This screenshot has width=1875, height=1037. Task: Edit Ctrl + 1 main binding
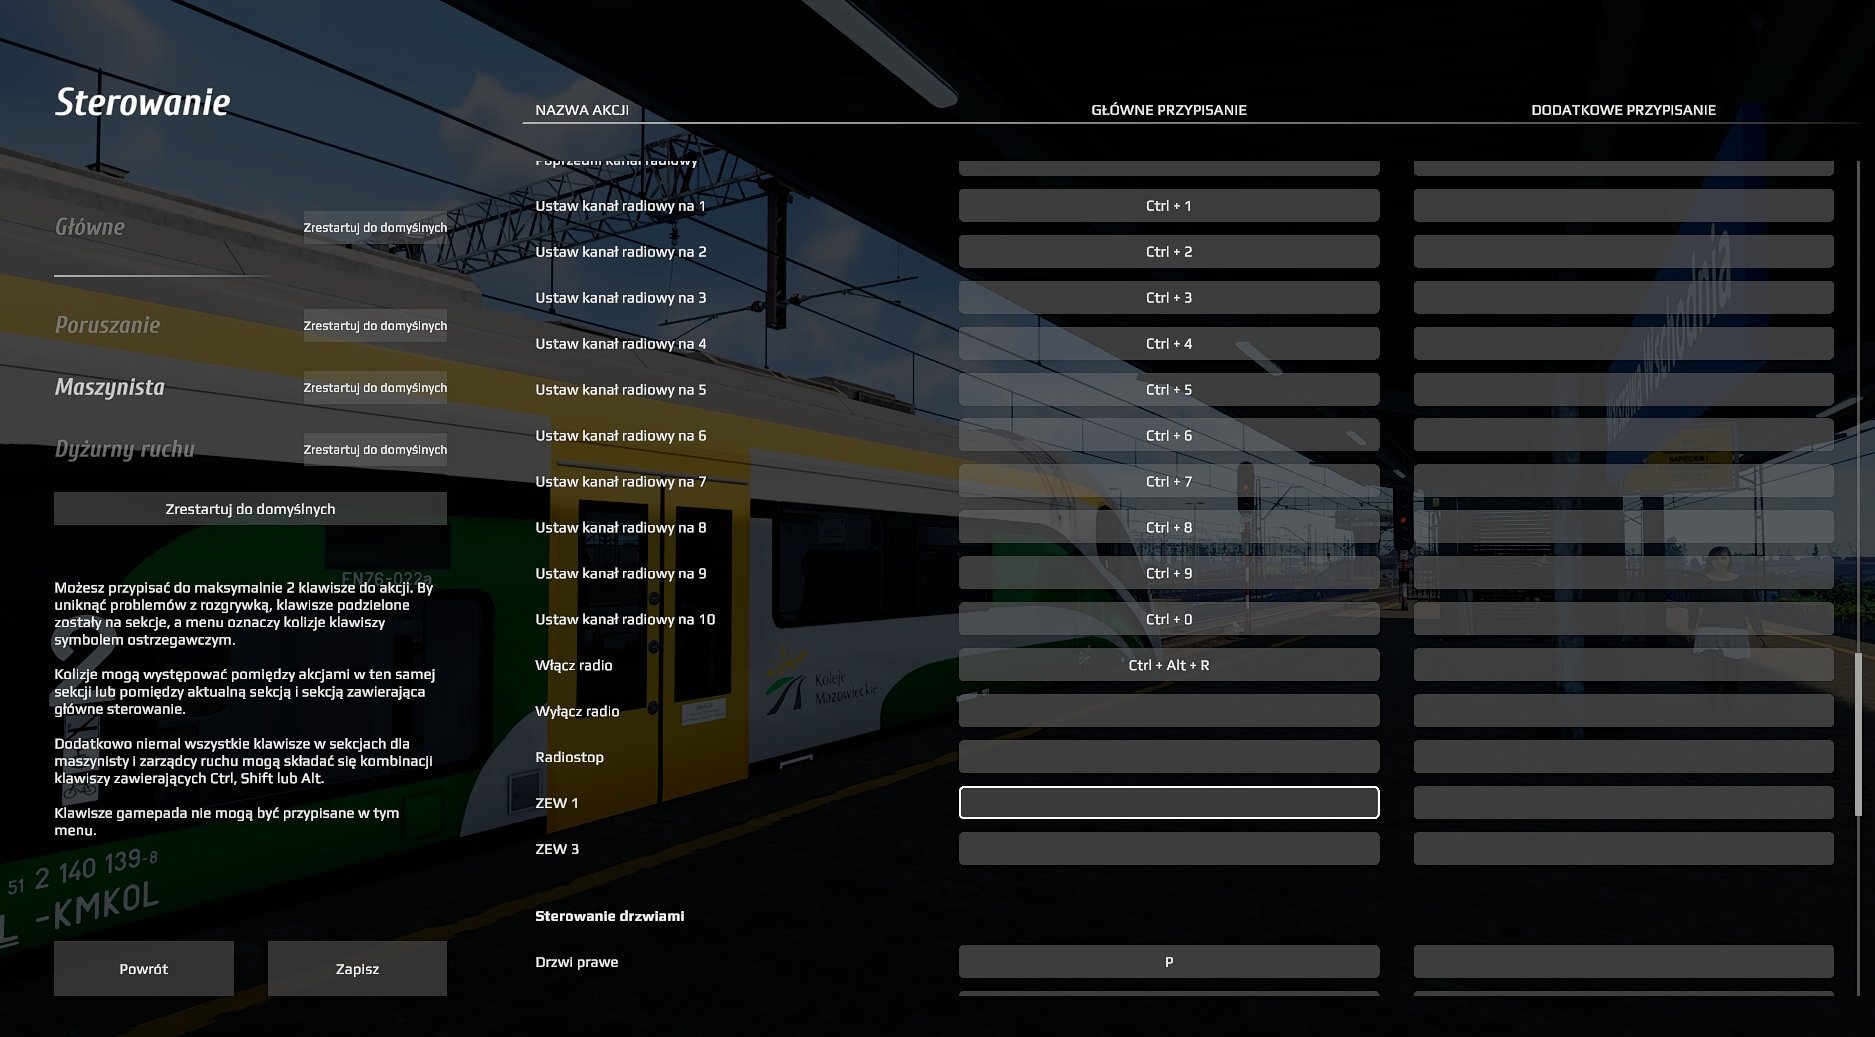1169,206
